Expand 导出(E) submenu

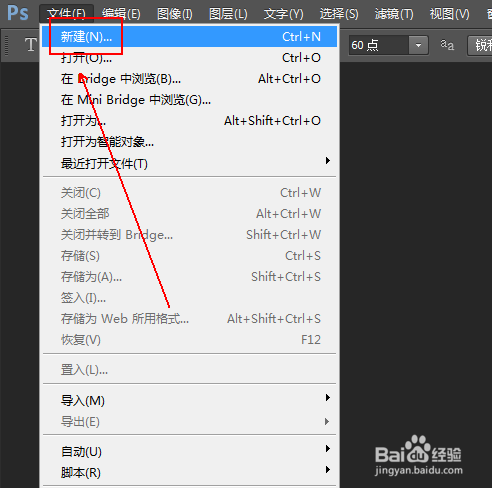pos(189,421)
